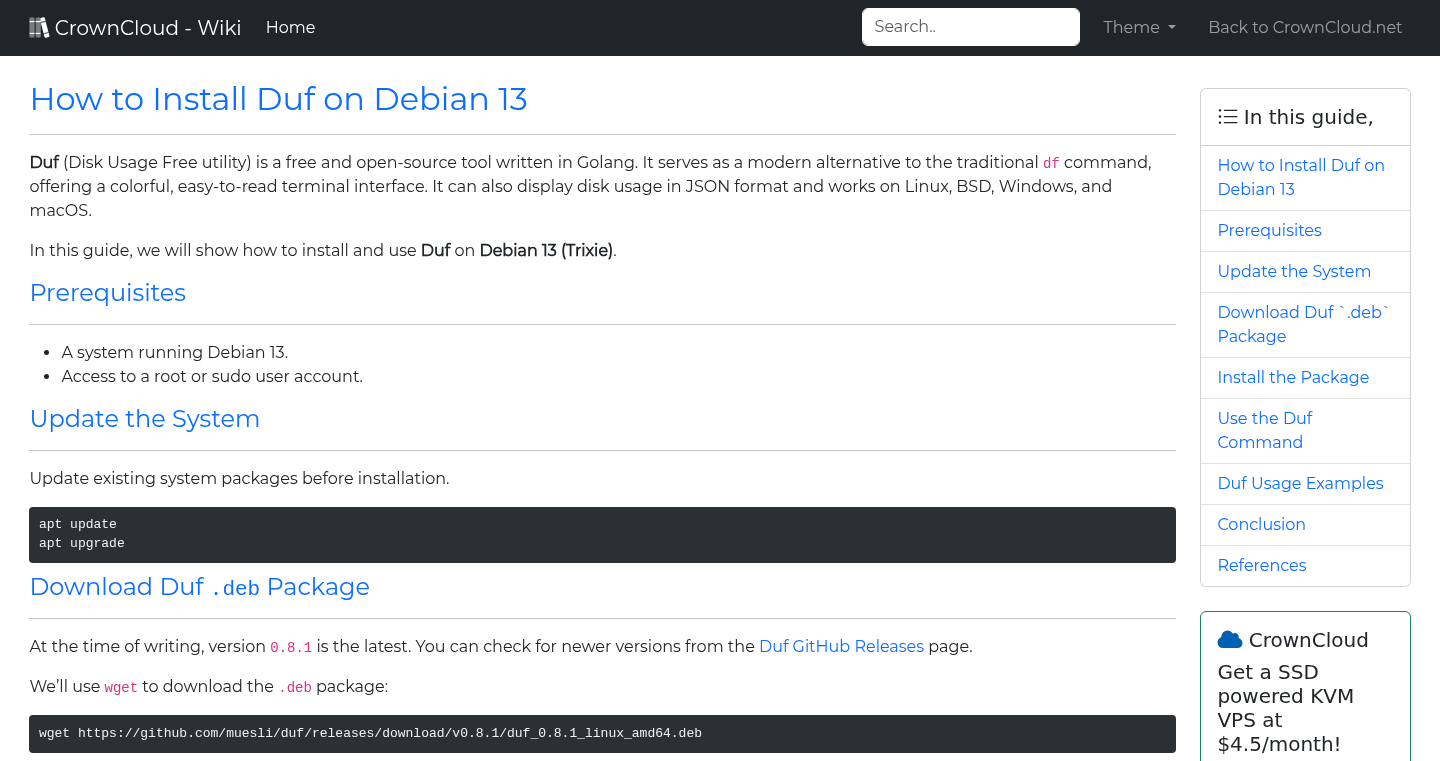The height and width of the screenshot is (761, 1440).
Task: Navigate to Prerequisites via the guide sidebar
Action: pyautogui.click(x=1269, y=230)
